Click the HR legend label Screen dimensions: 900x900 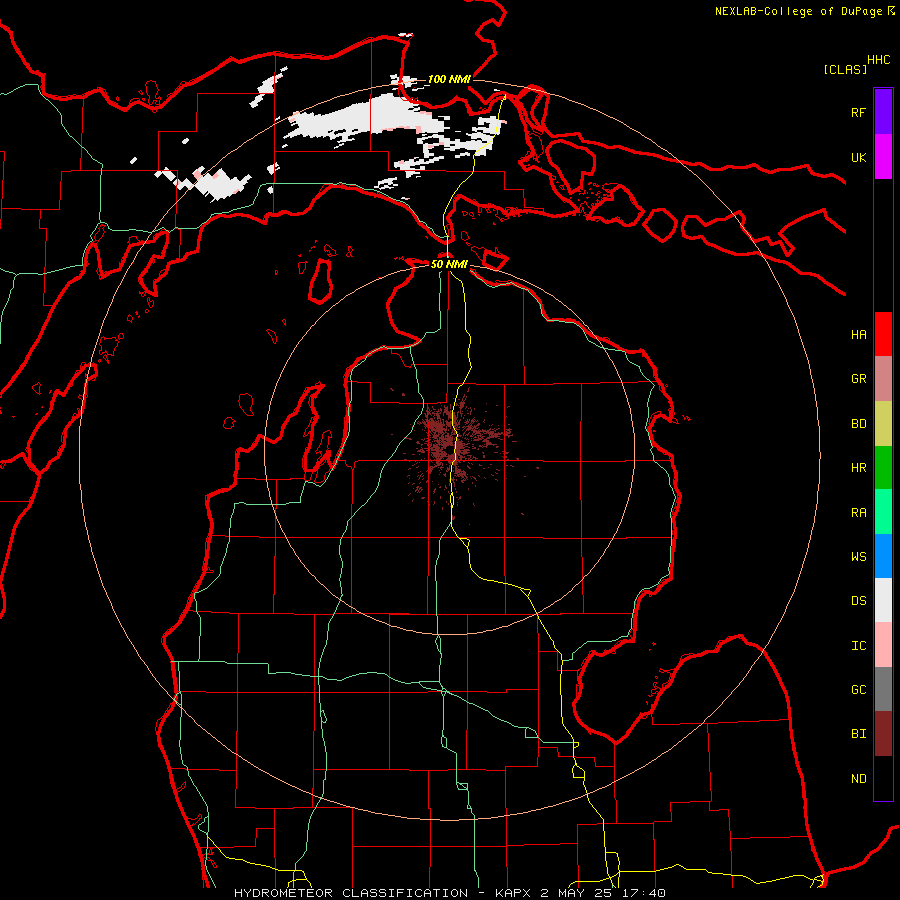(x=859, y=468)
